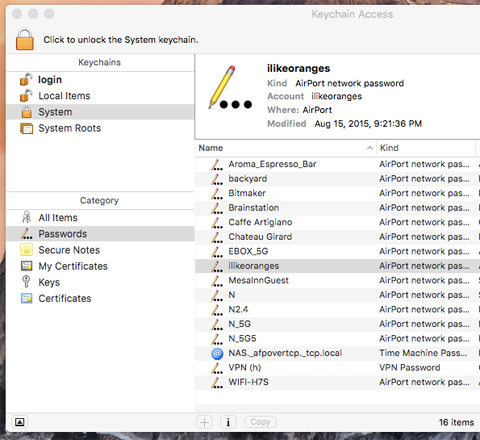Image resolution: width=480 pixels, height=440 pixels.
Task: Select the Chateau Girard password entry
Action: pyautogui.click(x=337, y=237)
